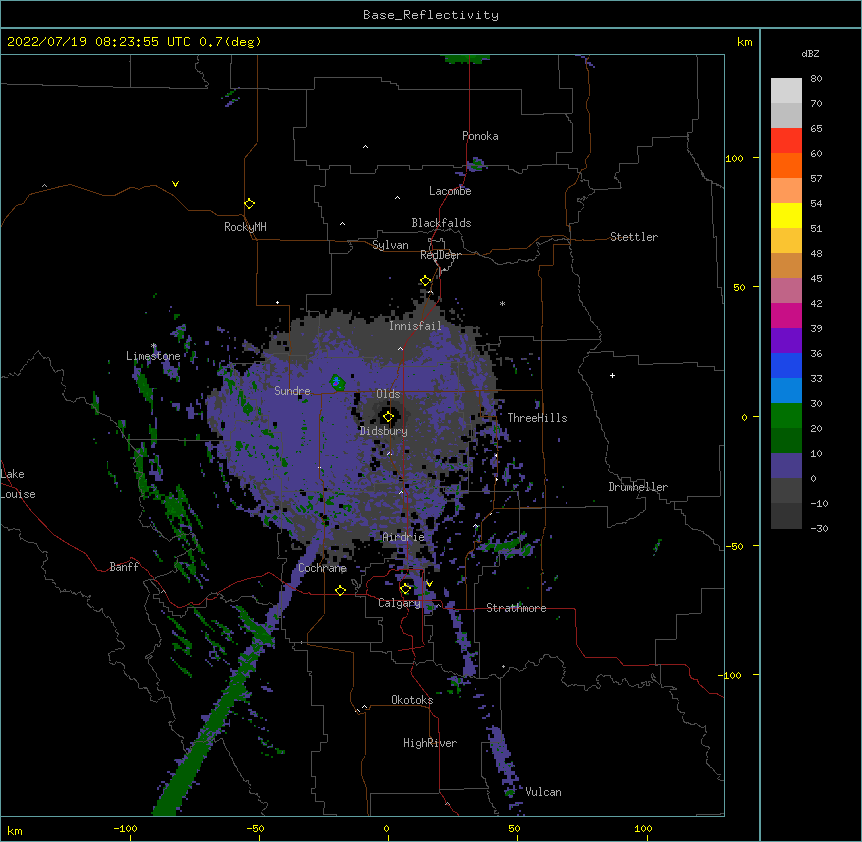This screenshot has width=862, height=842.
Task: Click the Banff label
Action: (x=124, y=567)
